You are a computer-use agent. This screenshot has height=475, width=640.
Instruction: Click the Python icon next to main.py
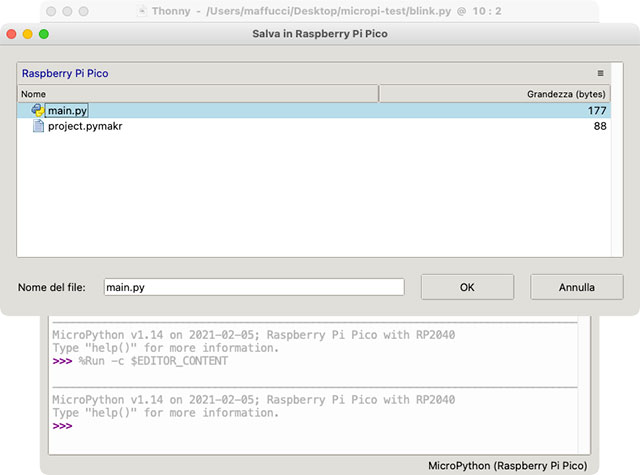[x=37, y=110]
